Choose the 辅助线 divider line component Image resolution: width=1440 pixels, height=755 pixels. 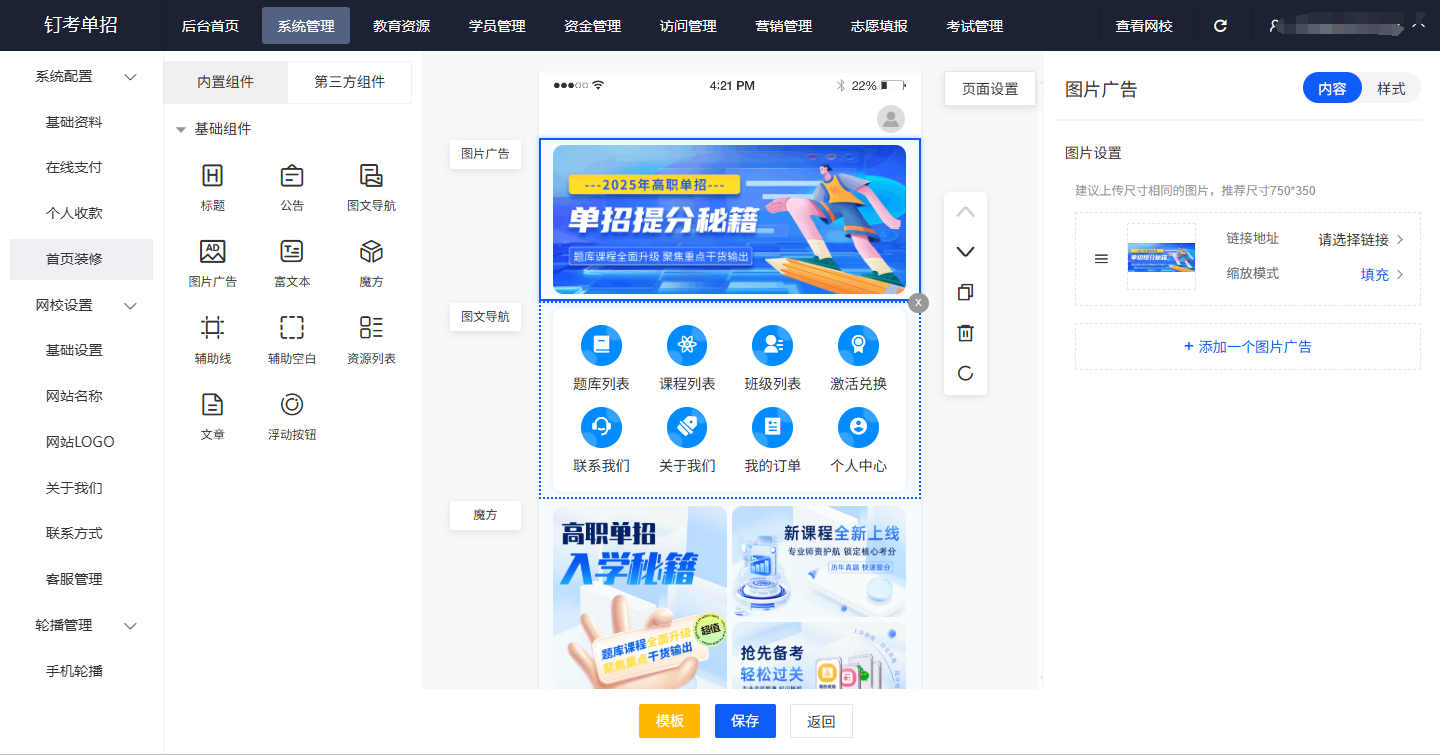pyautogui.click(x=212, y=328)
